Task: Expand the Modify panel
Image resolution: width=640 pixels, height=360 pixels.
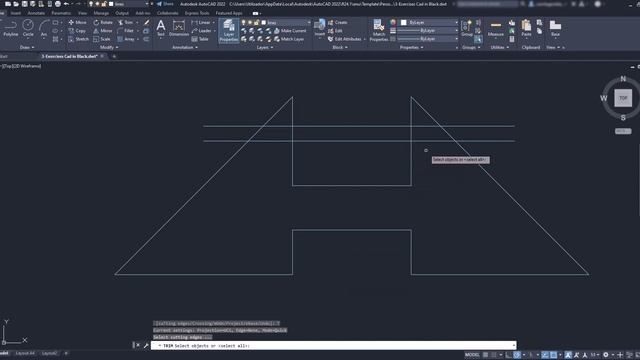Action: coord(109,48)
